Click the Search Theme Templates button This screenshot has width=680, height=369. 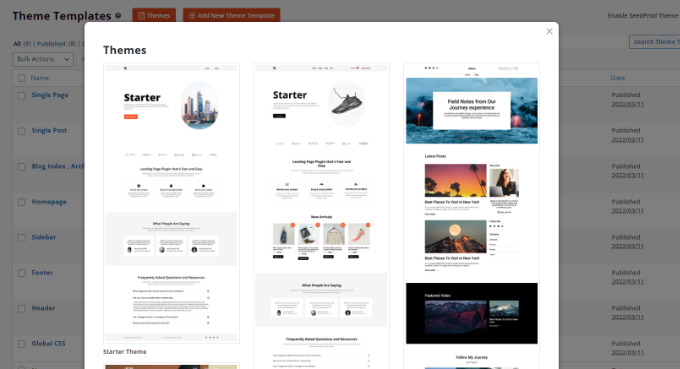pos(654,42)
